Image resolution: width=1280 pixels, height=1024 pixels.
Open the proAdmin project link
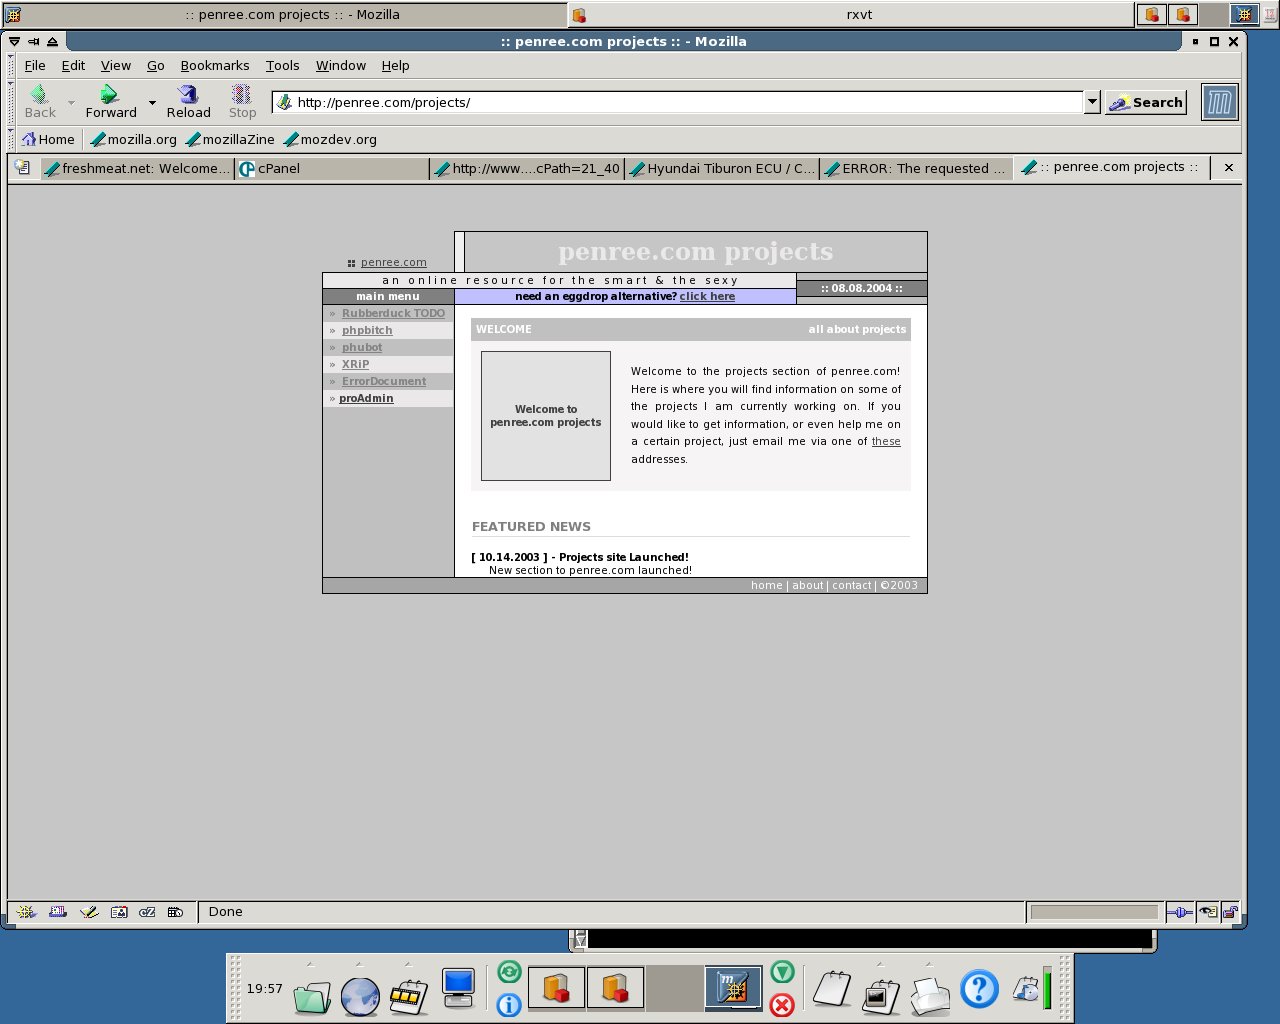366,398
